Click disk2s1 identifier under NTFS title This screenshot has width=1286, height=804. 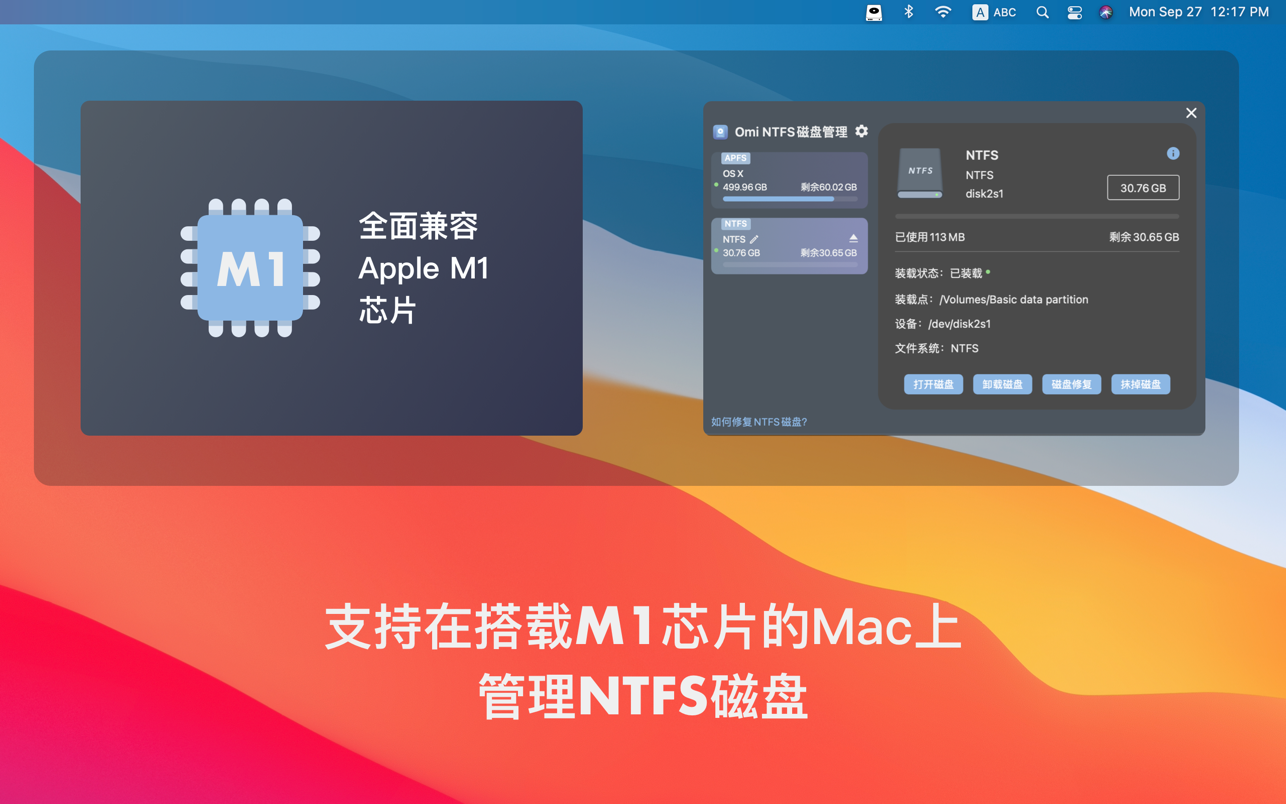pyautogui.click(x=984, y=194)
